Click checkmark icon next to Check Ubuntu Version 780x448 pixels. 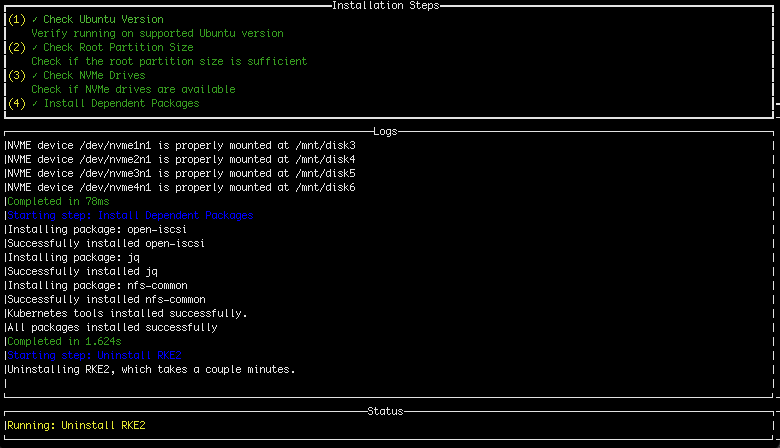35,19
